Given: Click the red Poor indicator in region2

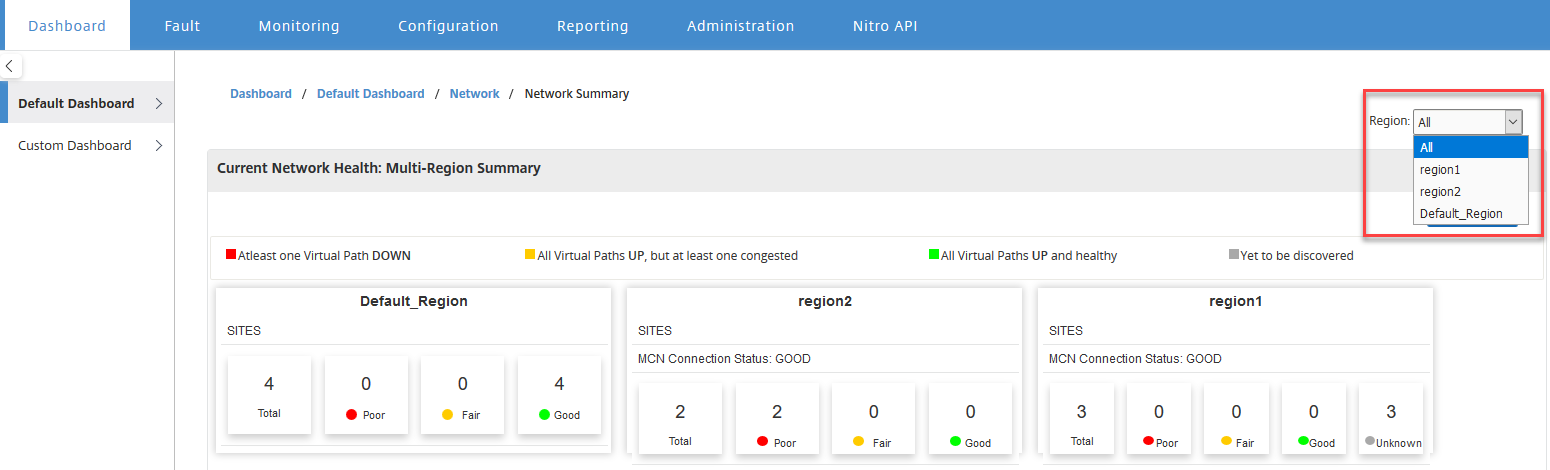Looking at the screenshot, I should 762,441.
